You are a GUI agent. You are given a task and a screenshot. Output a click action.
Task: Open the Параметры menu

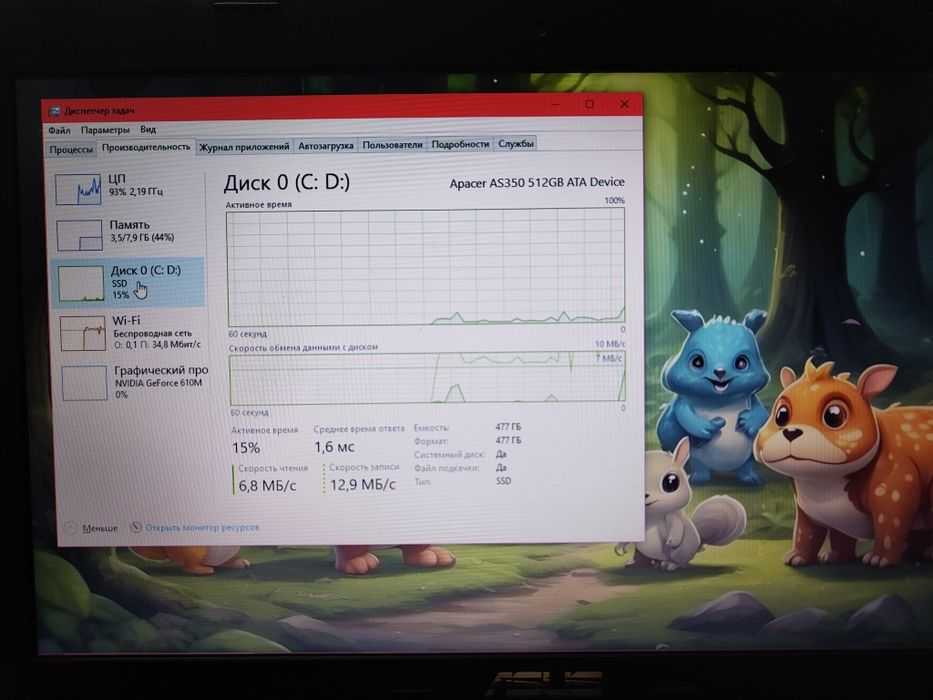[105, 130]
